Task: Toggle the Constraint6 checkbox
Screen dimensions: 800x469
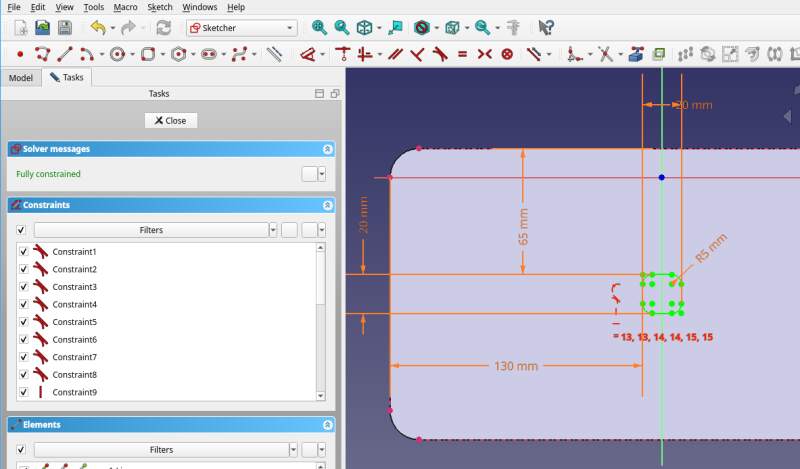Action: pos(23,339)
